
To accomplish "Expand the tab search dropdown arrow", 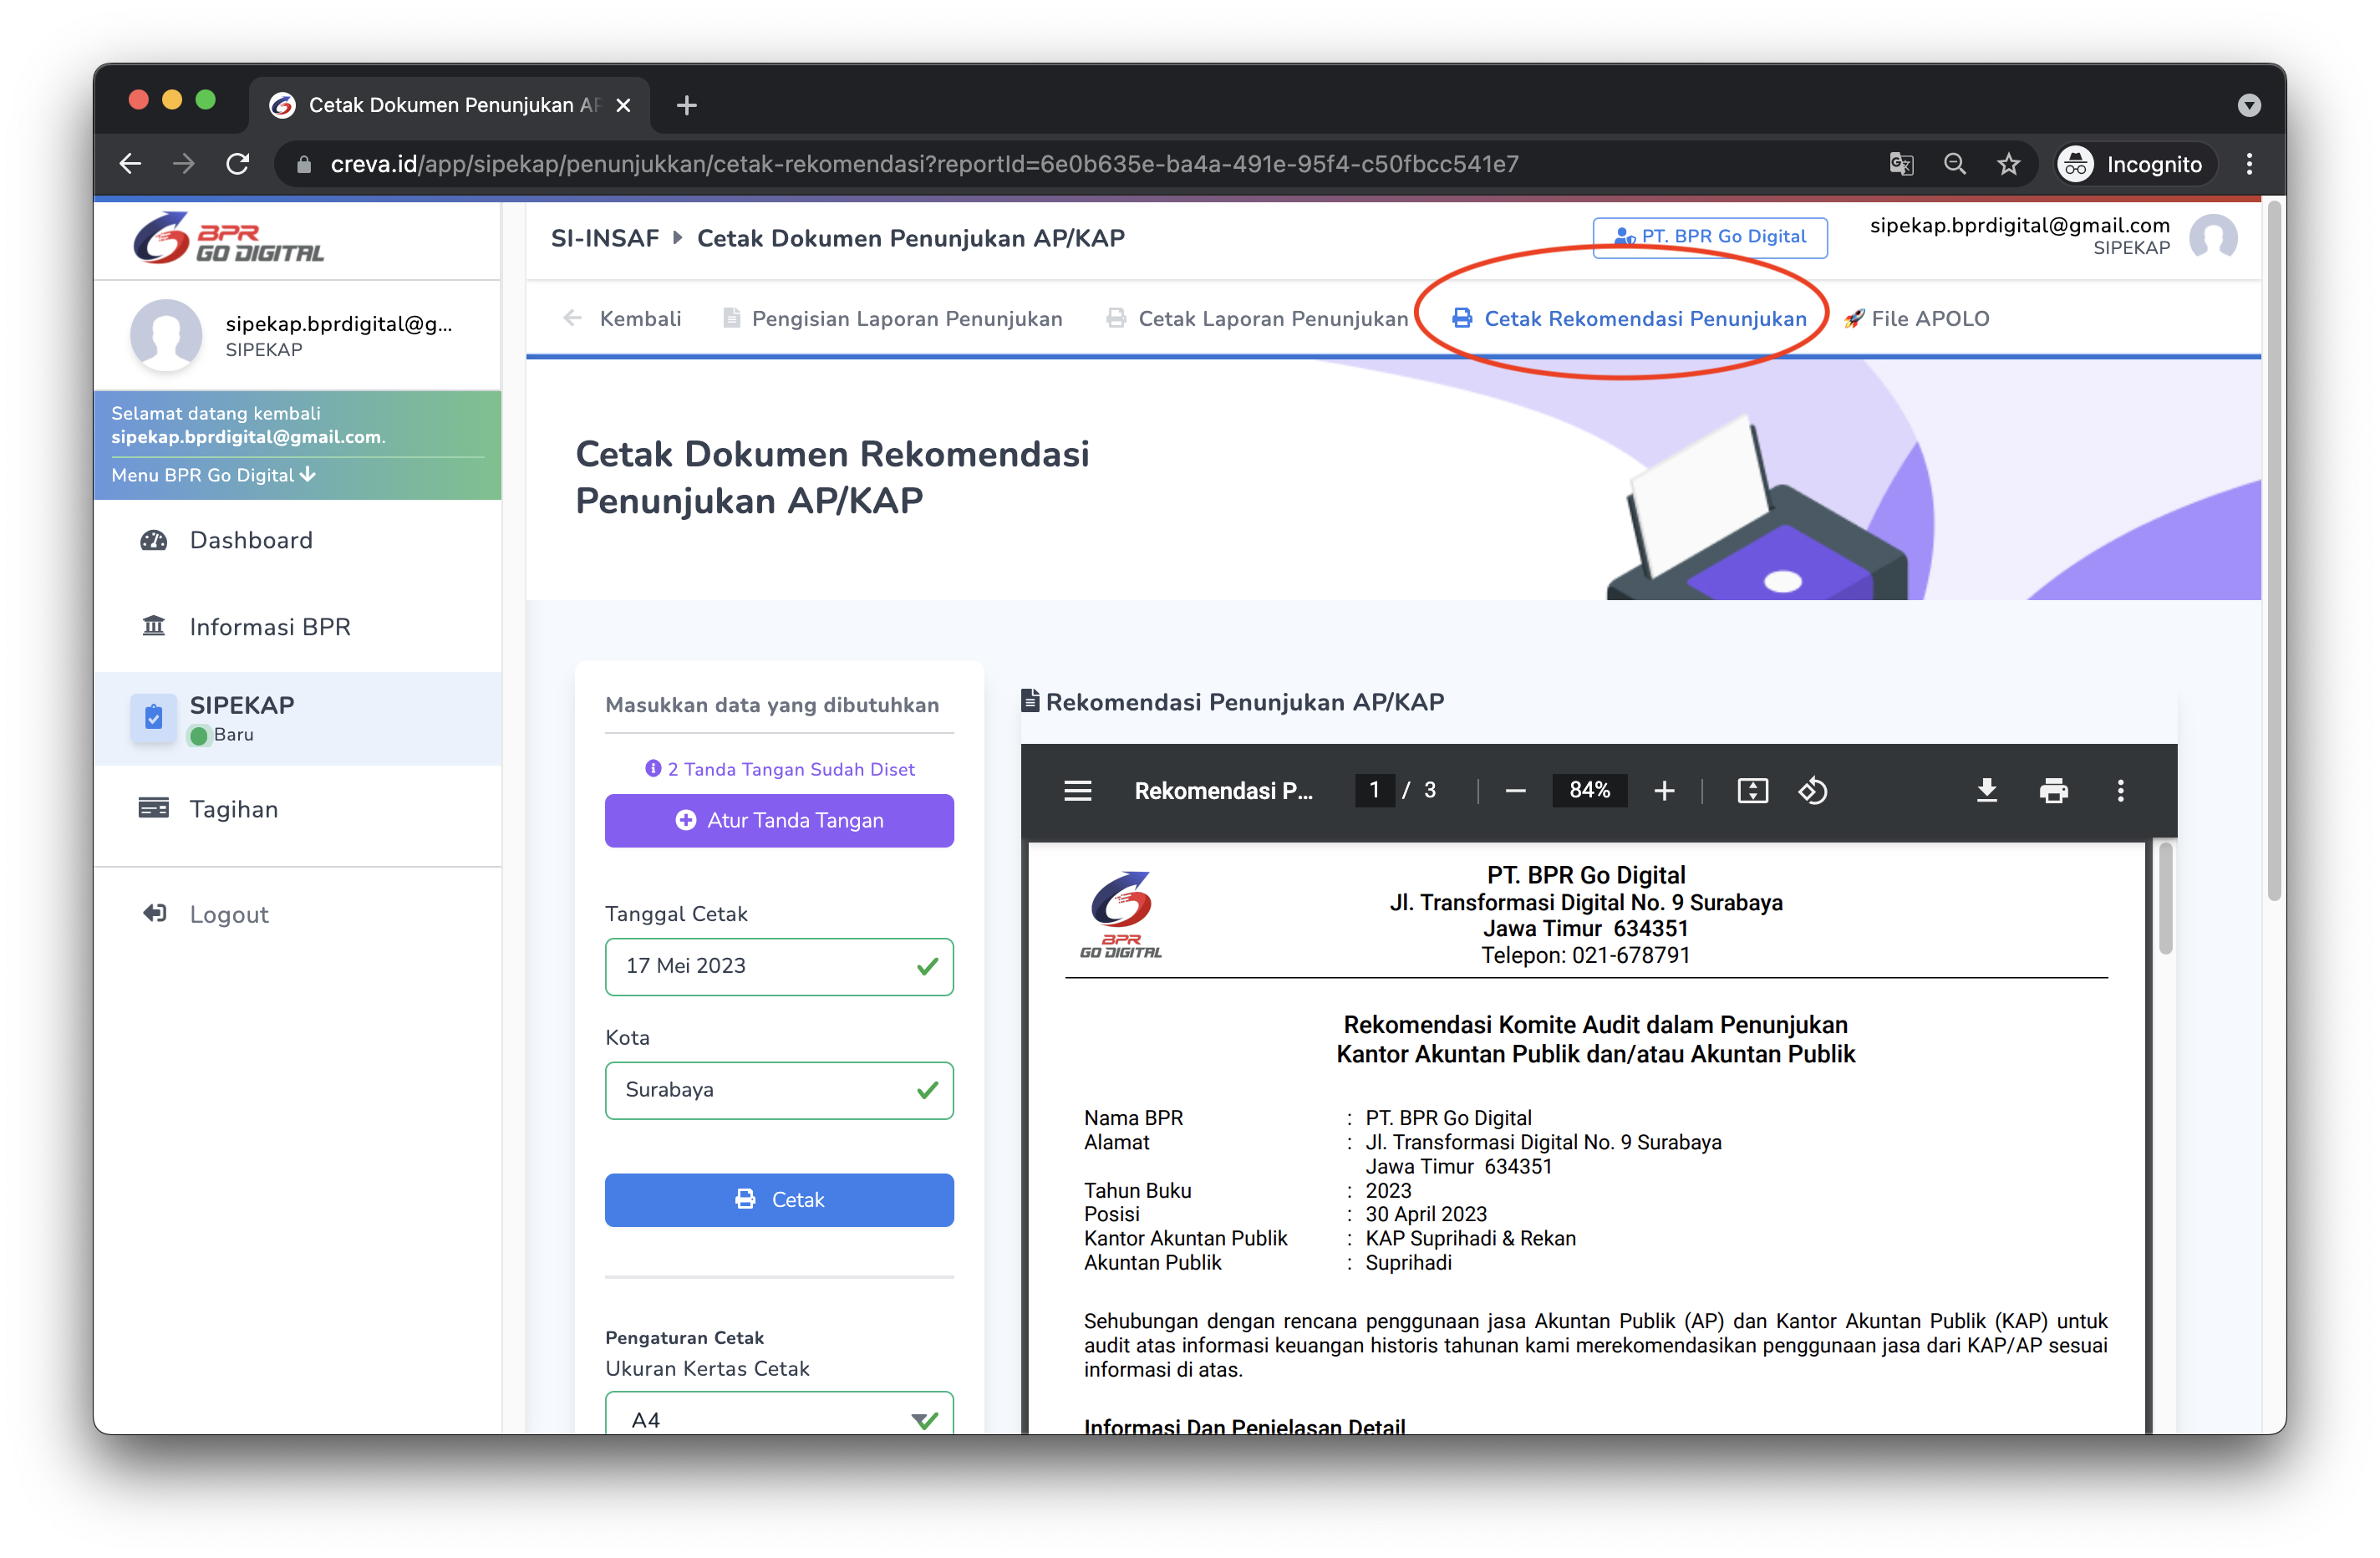I will 2249,105.
